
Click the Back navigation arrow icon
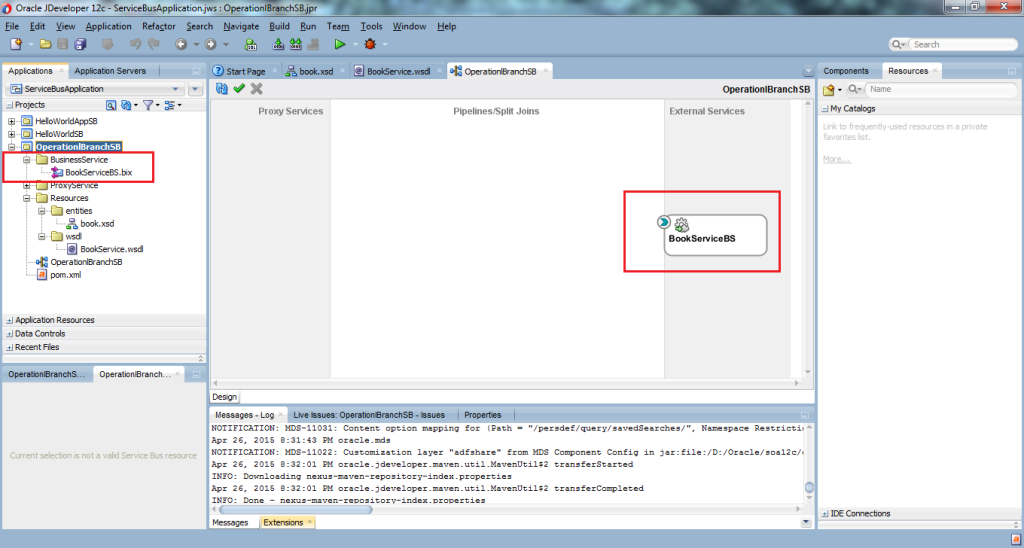click(181, 44)
